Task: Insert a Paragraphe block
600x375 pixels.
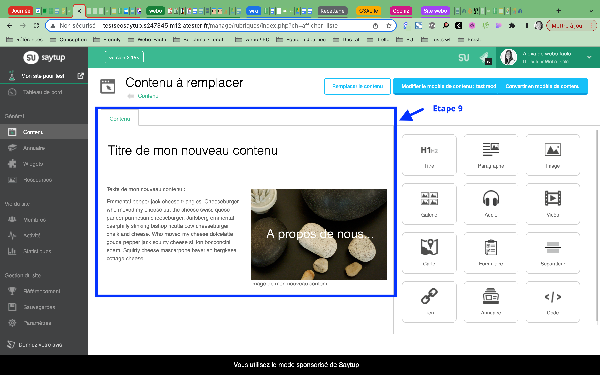Action: tap(491, 155)
